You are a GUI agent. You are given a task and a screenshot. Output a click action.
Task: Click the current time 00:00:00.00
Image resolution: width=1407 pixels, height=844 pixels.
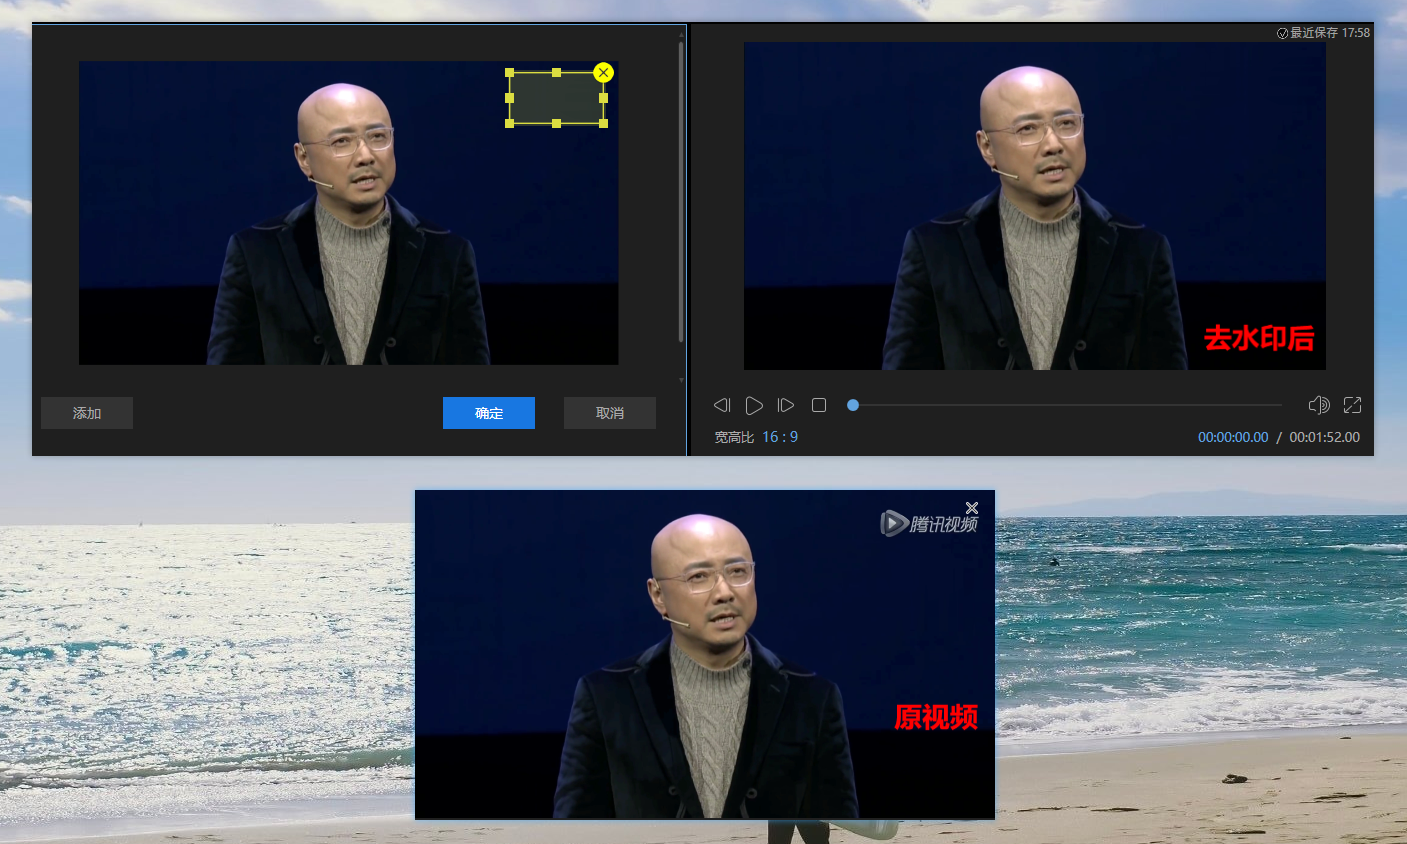click(1233, 437)
